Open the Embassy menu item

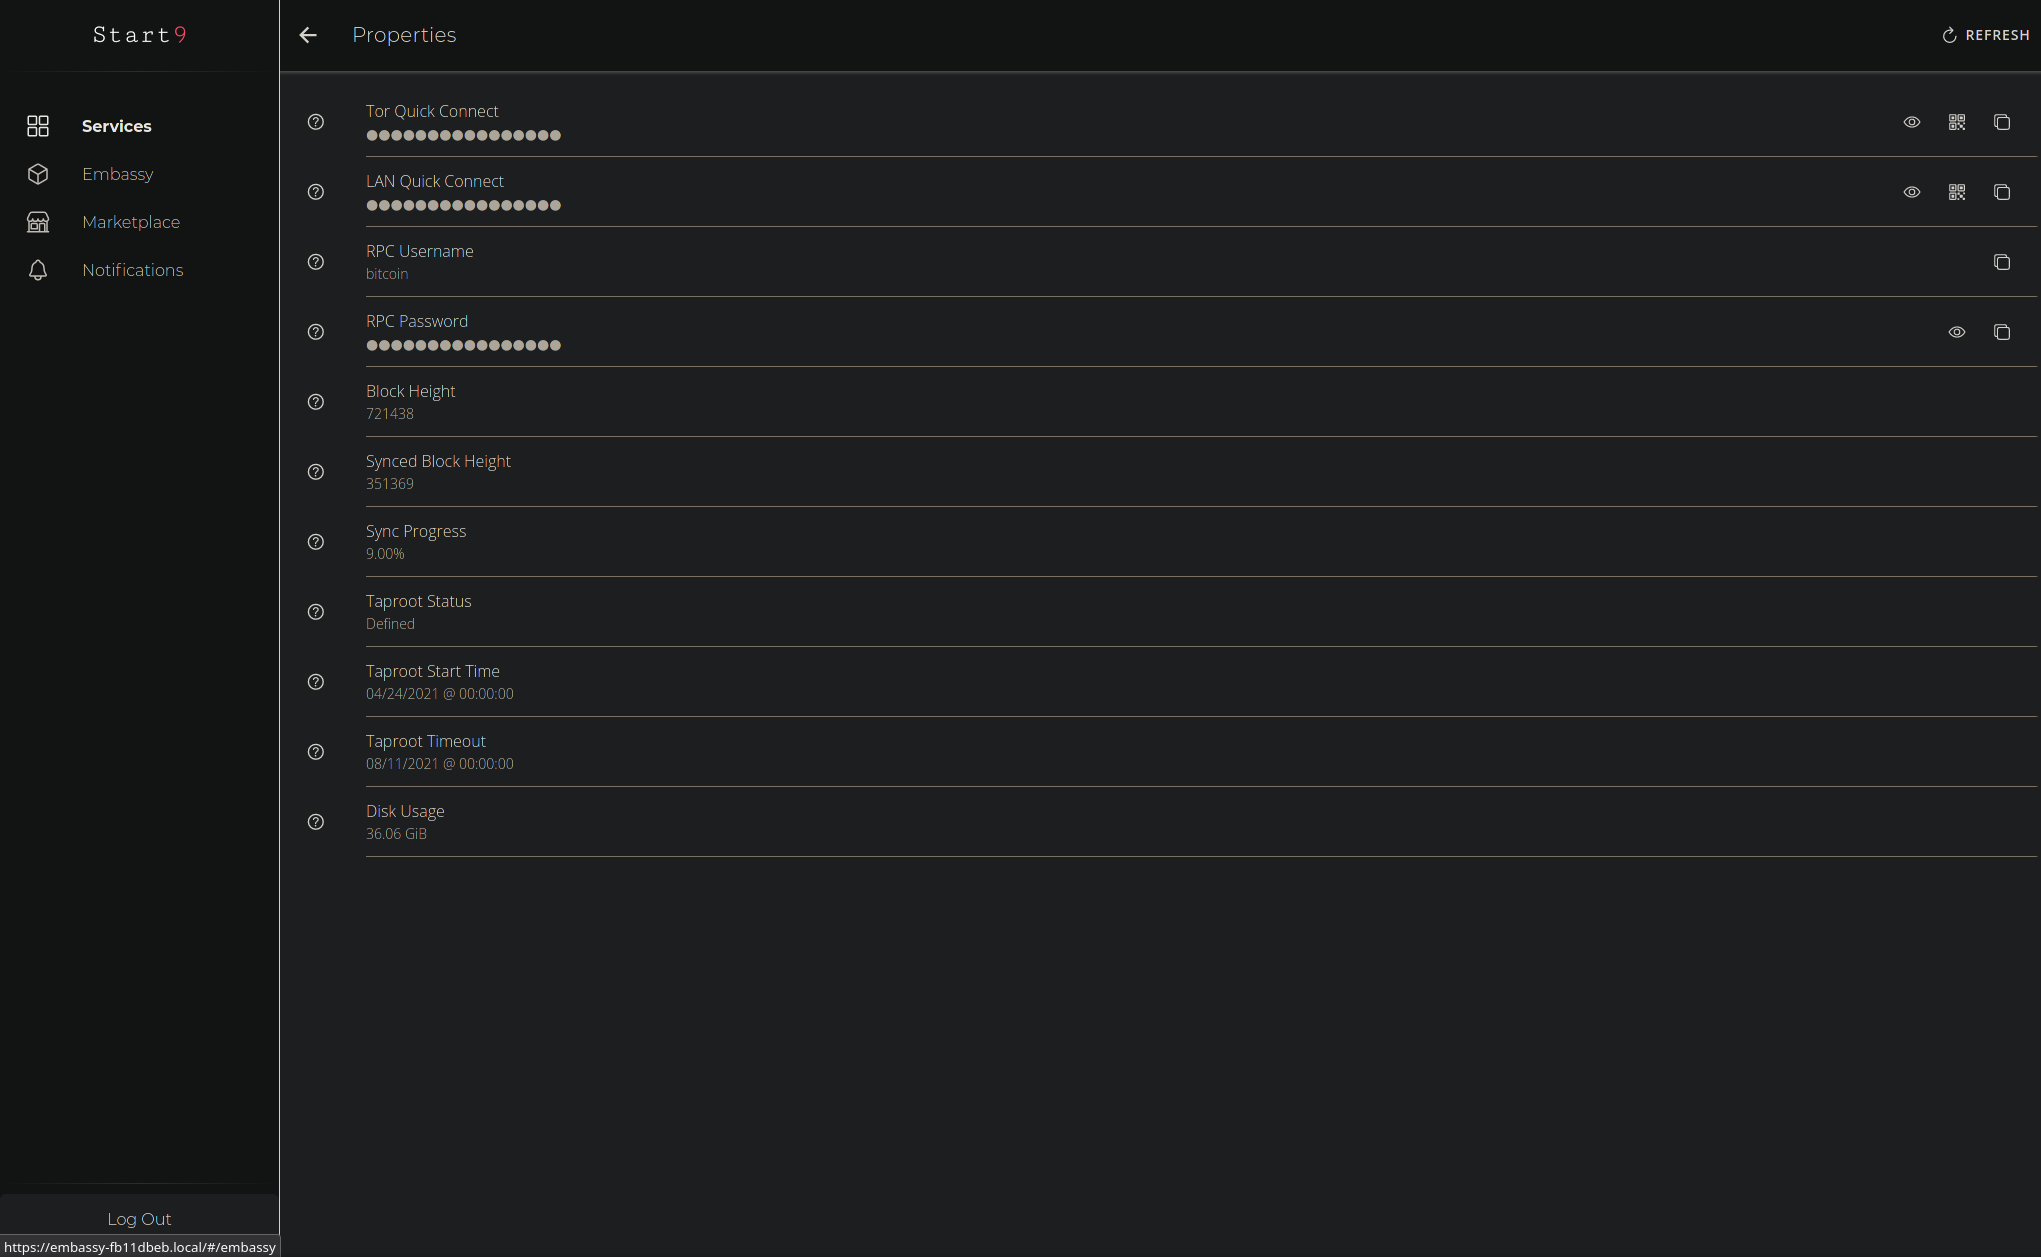coord(117,174)
